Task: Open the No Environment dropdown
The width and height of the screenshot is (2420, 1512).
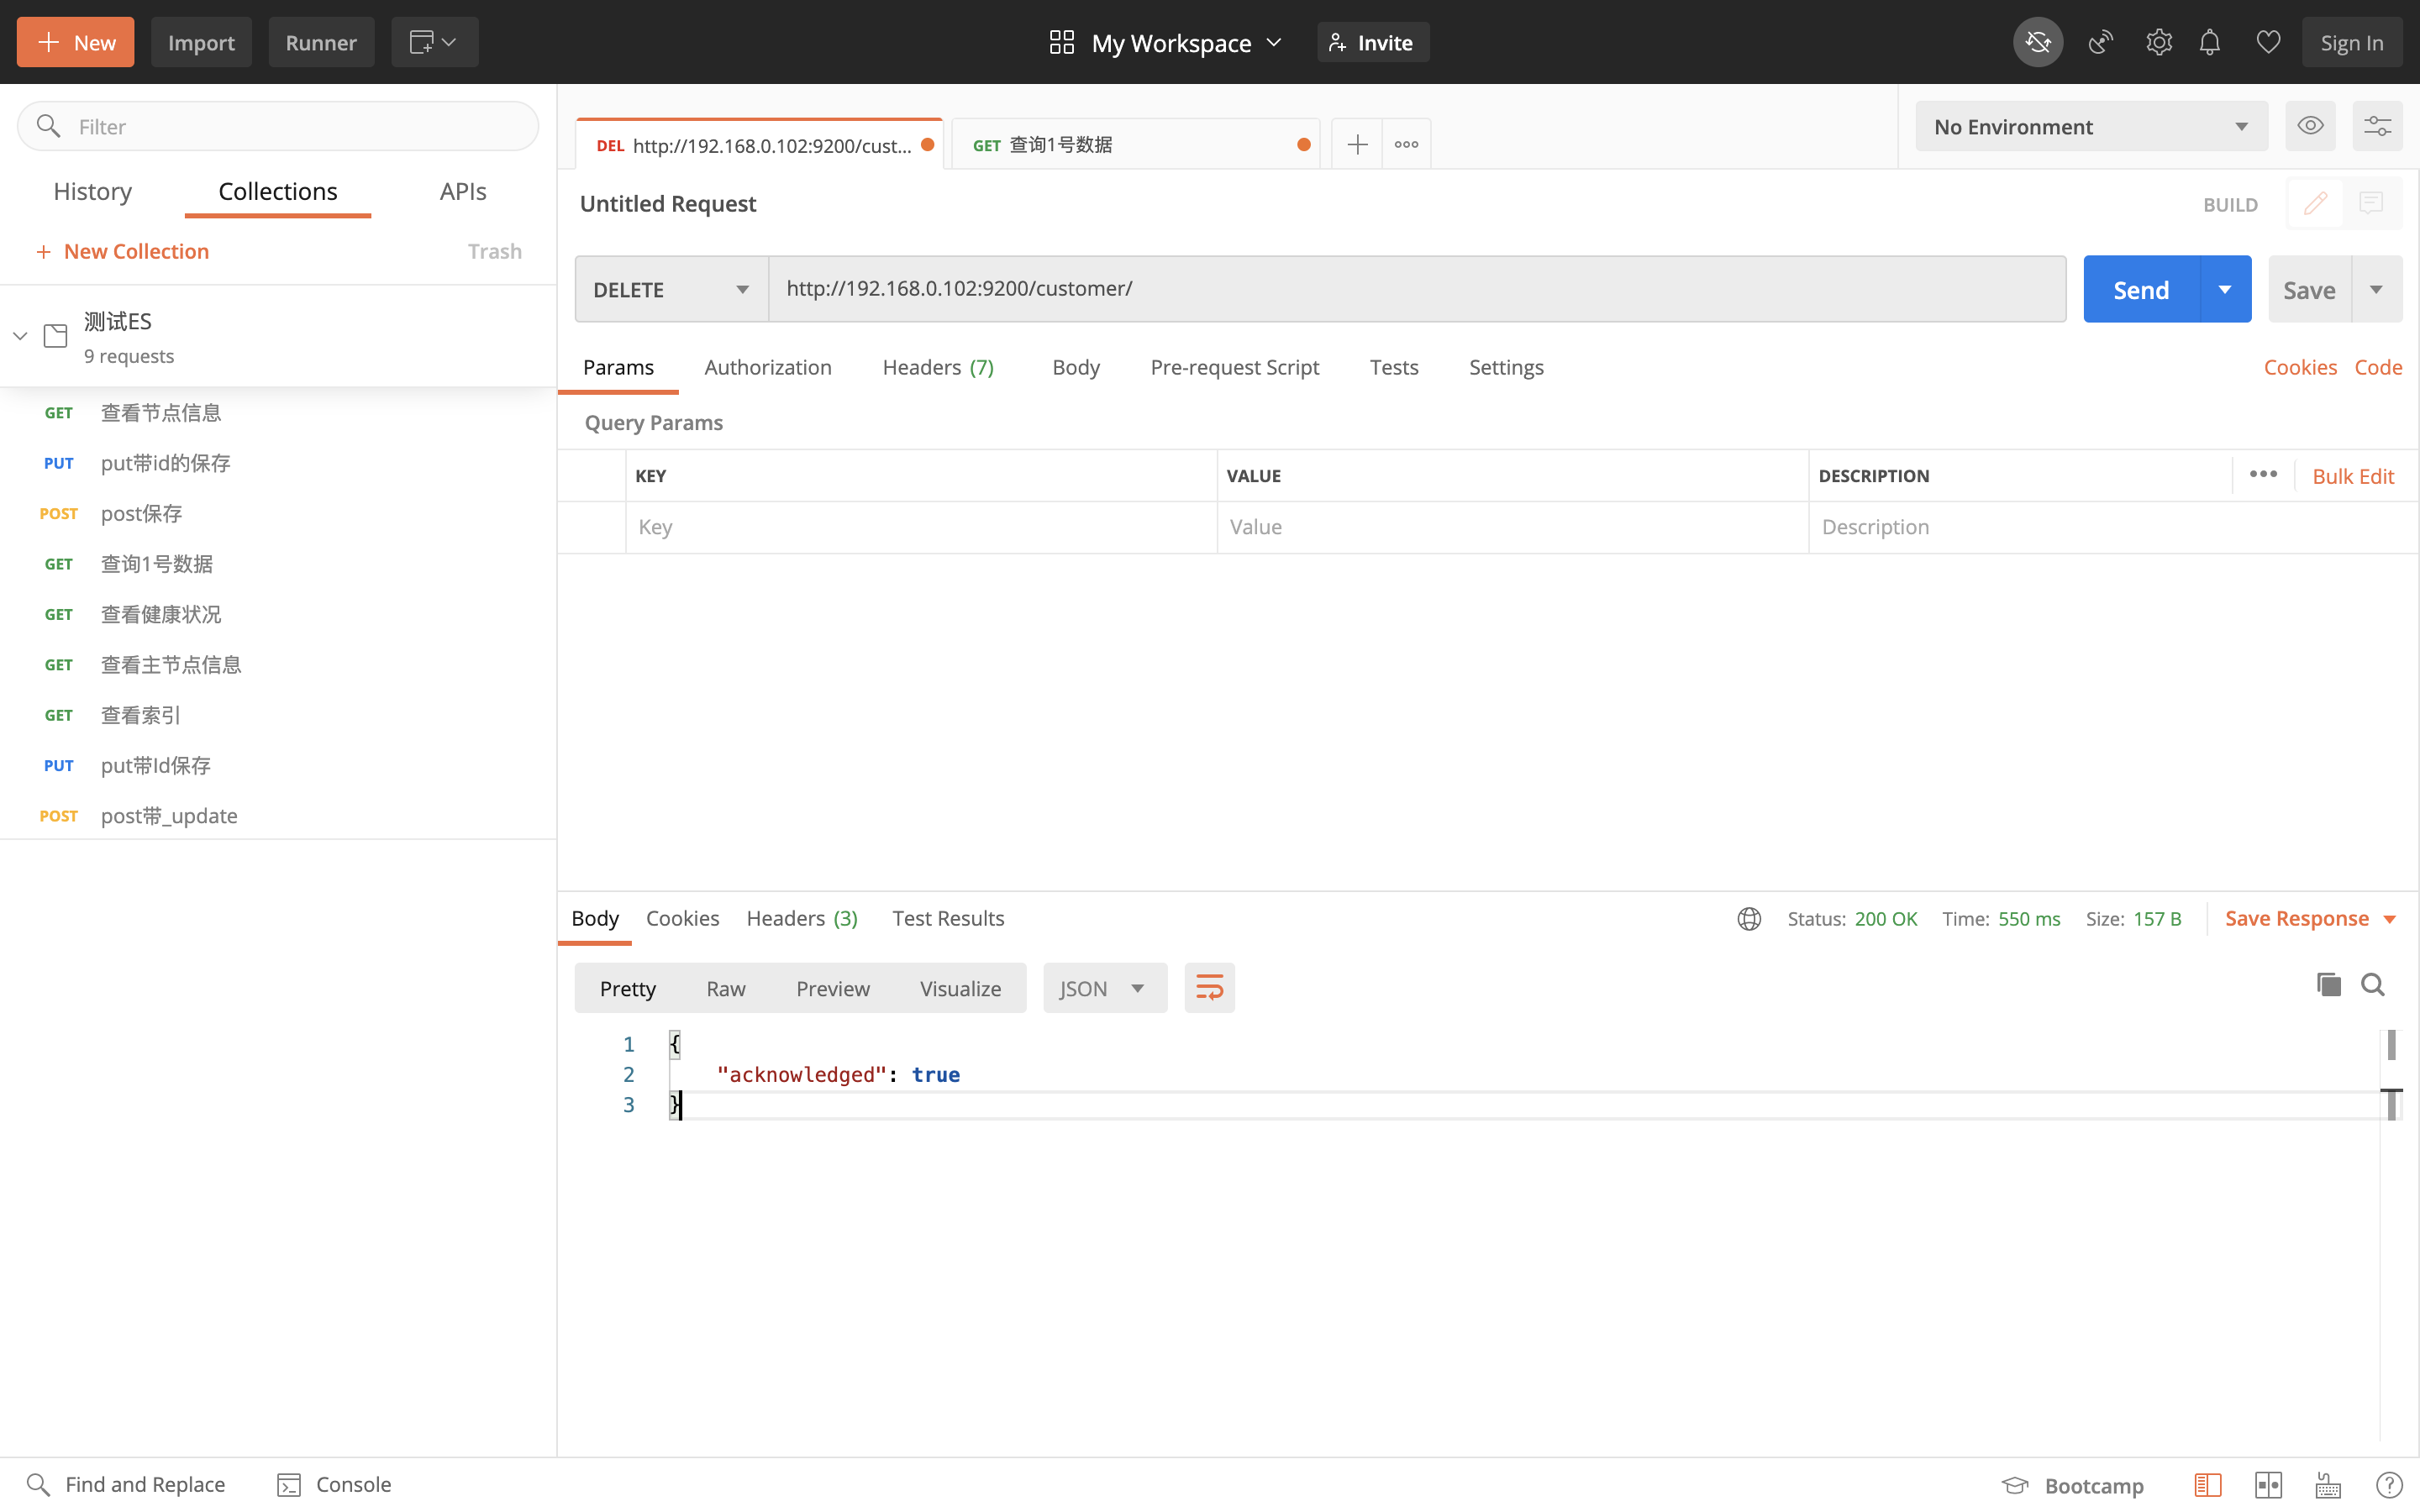Action: pos(2091,126)
